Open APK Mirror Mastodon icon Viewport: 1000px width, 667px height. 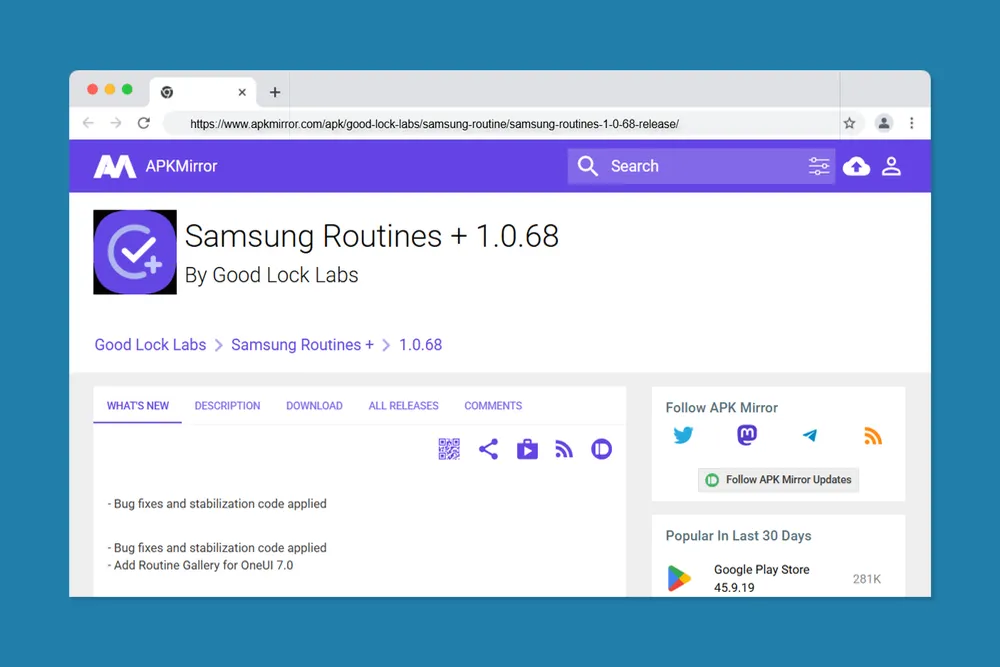(x=747, y=435)
